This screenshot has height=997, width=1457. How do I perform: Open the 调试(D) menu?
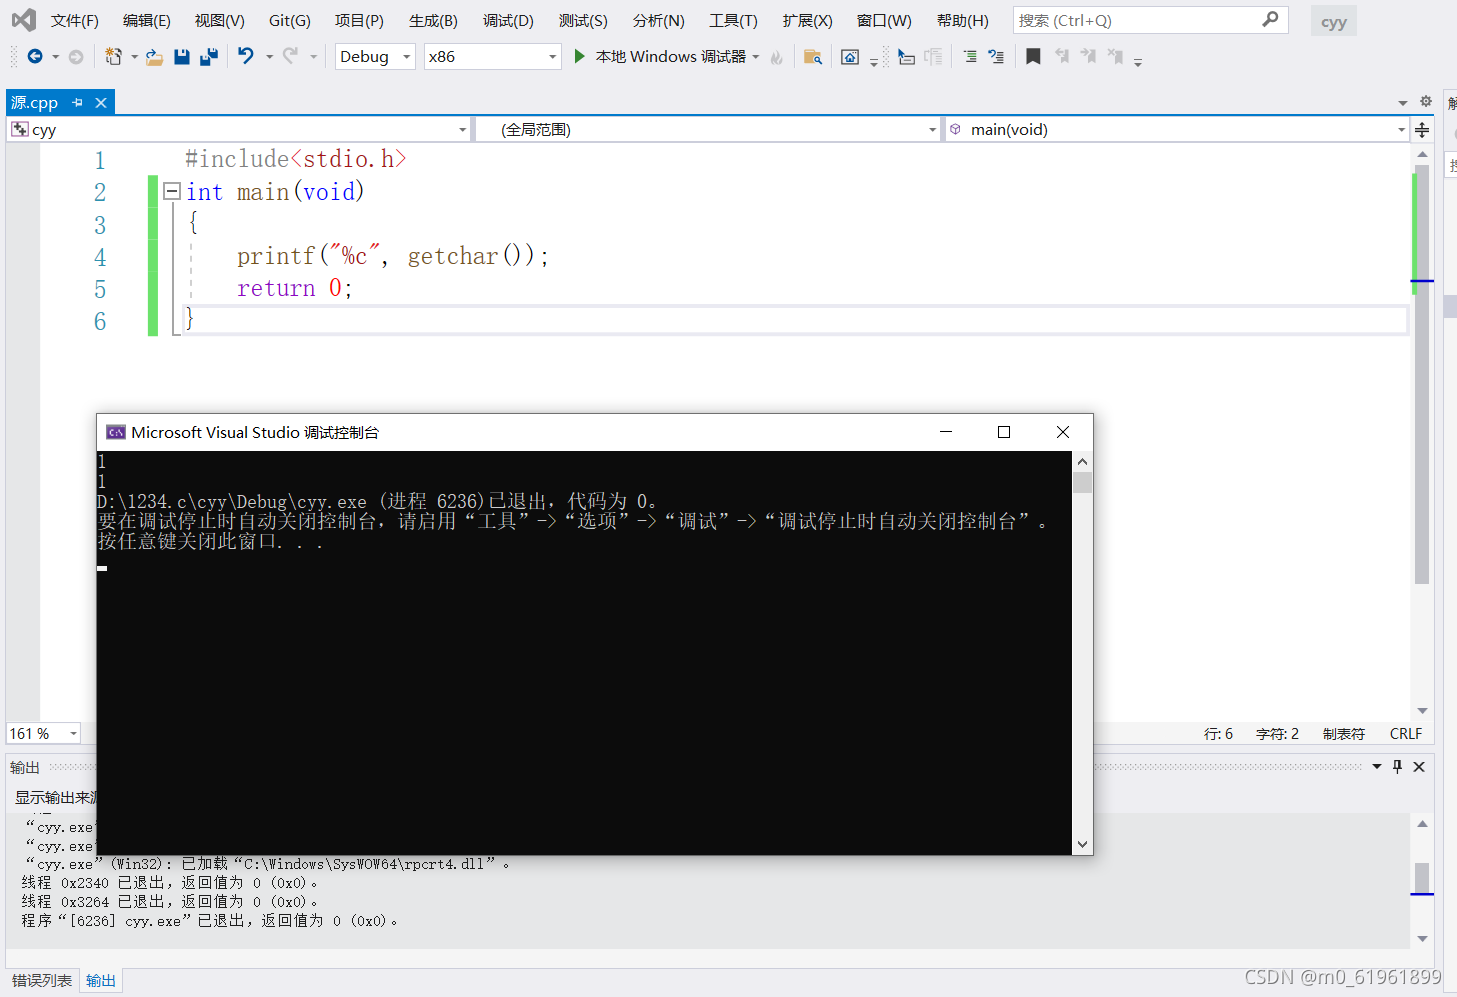click(508, 20)
